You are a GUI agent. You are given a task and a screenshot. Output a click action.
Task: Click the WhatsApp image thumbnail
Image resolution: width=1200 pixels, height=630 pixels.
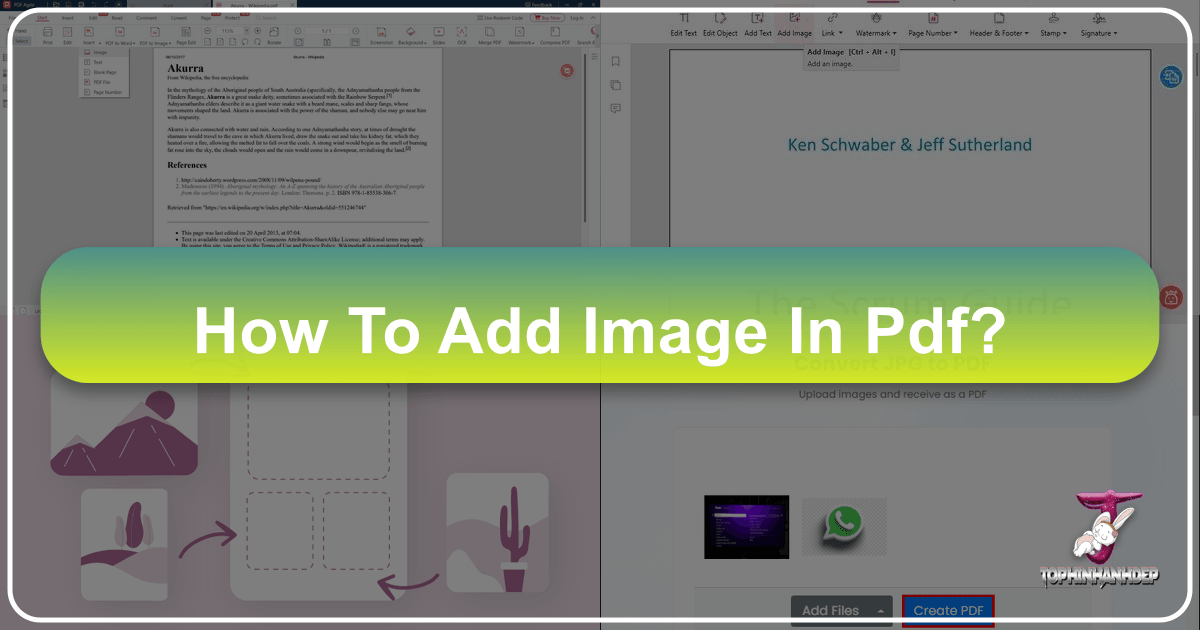pos(843,524)
